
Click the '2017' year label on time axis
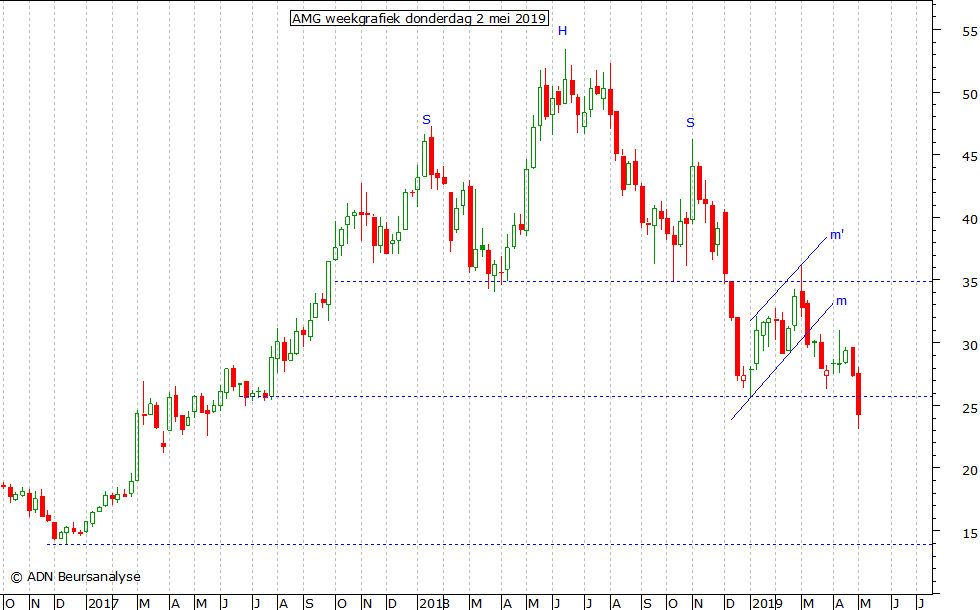(x=102, y=603)
